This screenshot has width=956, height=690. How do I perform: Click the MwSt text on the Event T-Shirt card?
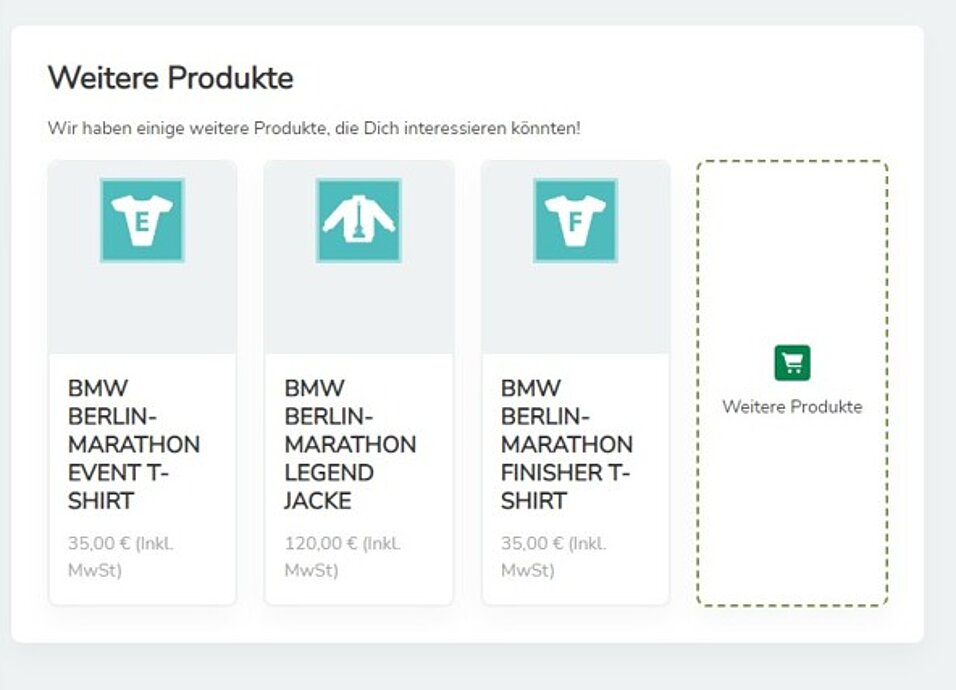pos(94,571)
